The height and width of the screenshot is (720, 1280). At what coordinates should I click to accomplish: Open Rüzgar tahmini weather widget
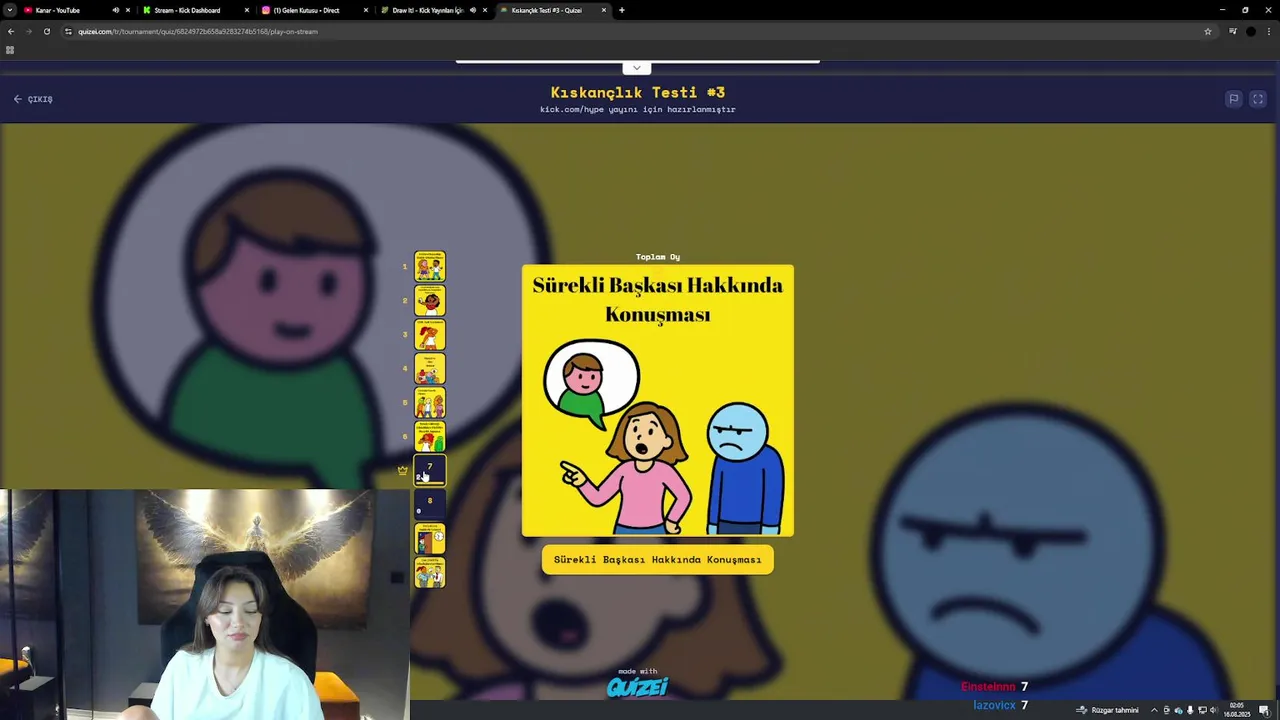pyautogui.click(x=1108, y=710)
